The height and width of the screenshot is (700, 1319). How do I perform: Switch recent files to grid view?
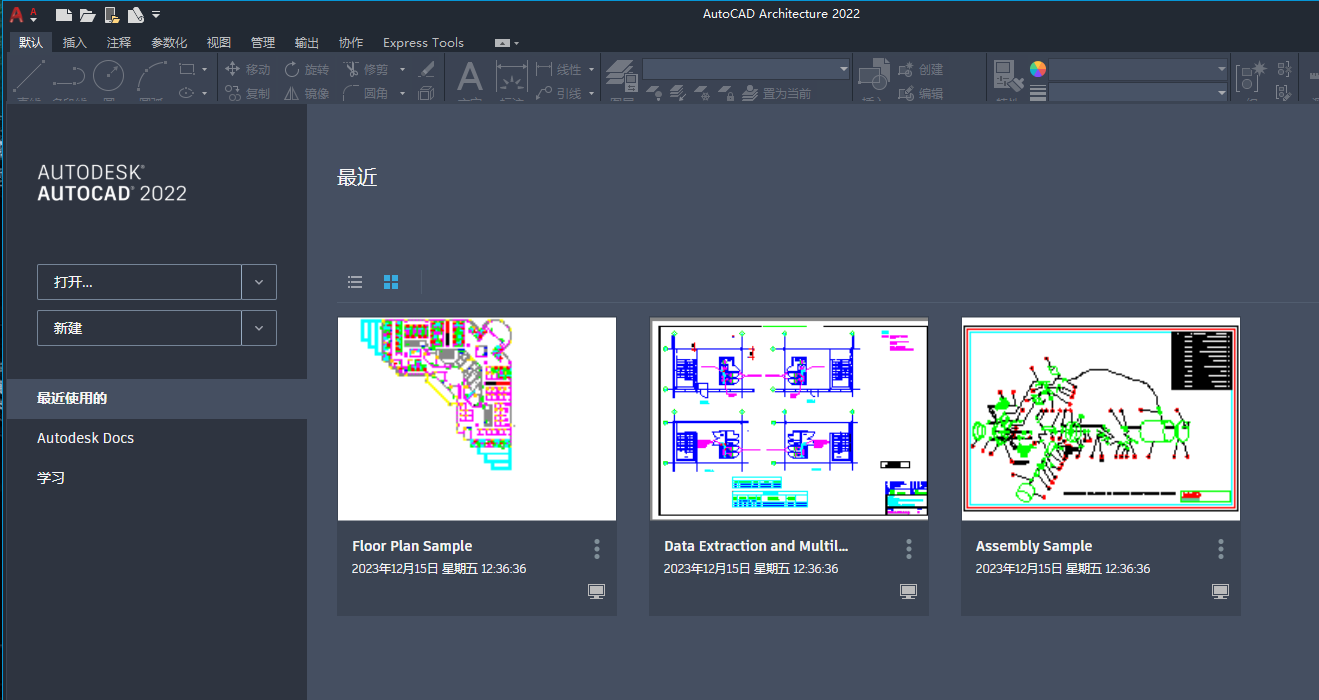coord(391,282)
